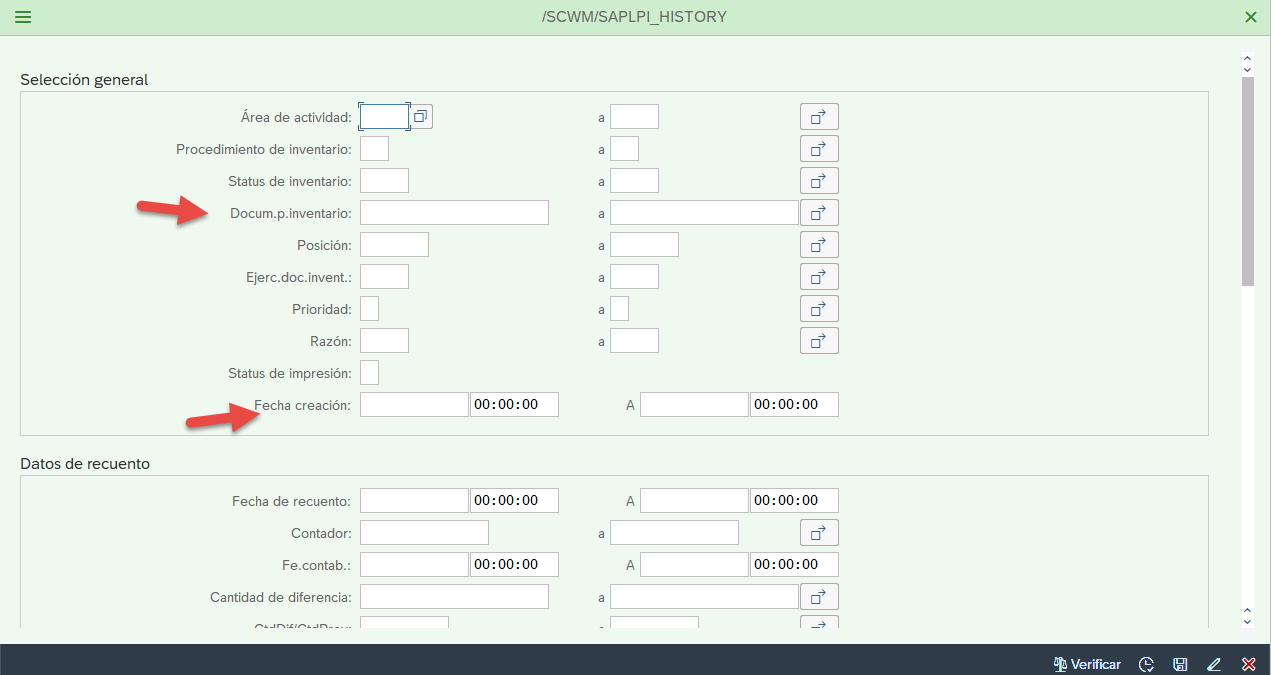Click the scroll up arrow at top

coord(1247,59)
